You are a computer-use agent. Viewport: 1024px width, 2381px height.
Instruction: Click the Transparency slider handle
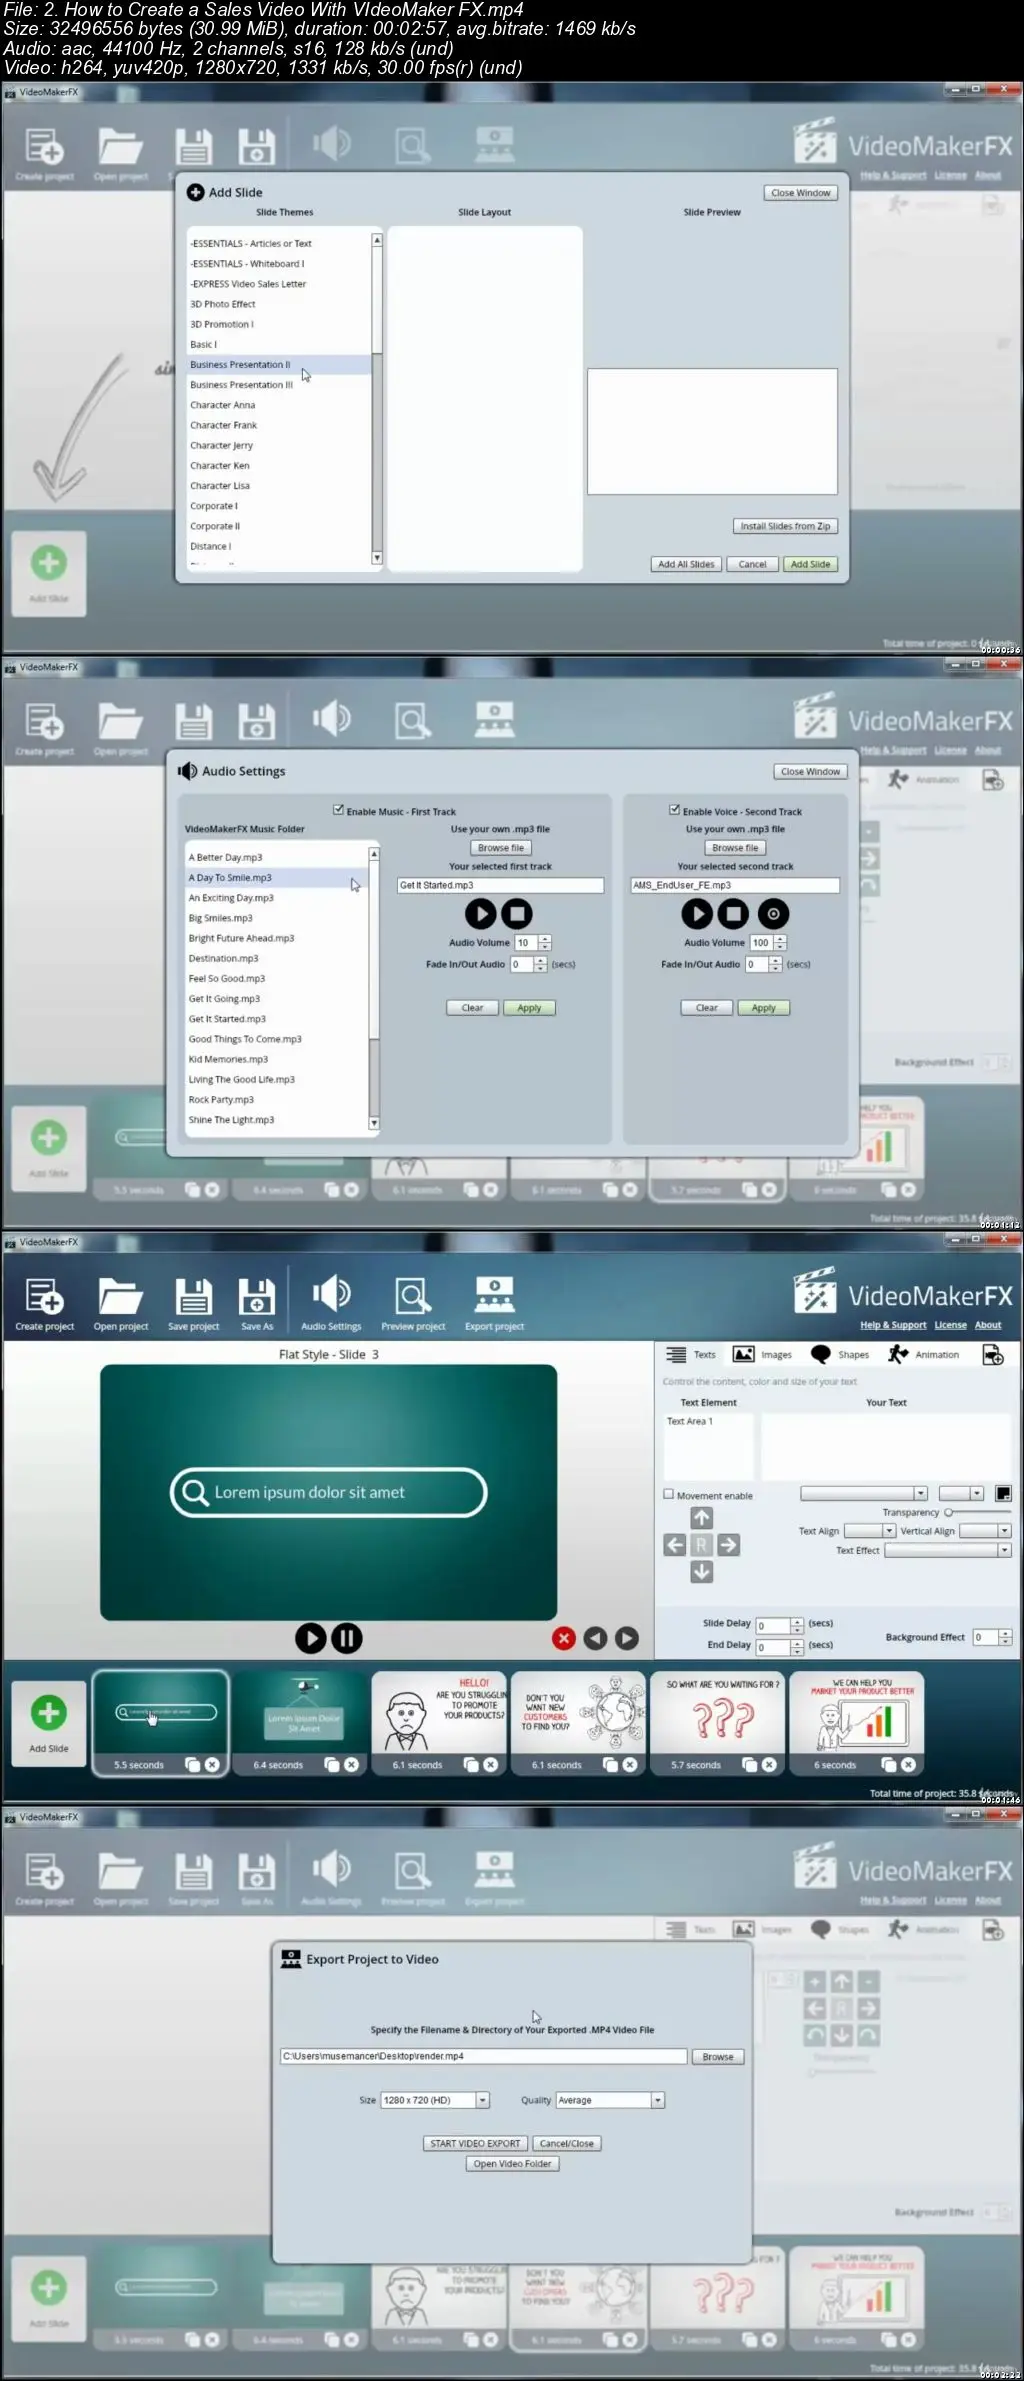(x=948, y=1512)
